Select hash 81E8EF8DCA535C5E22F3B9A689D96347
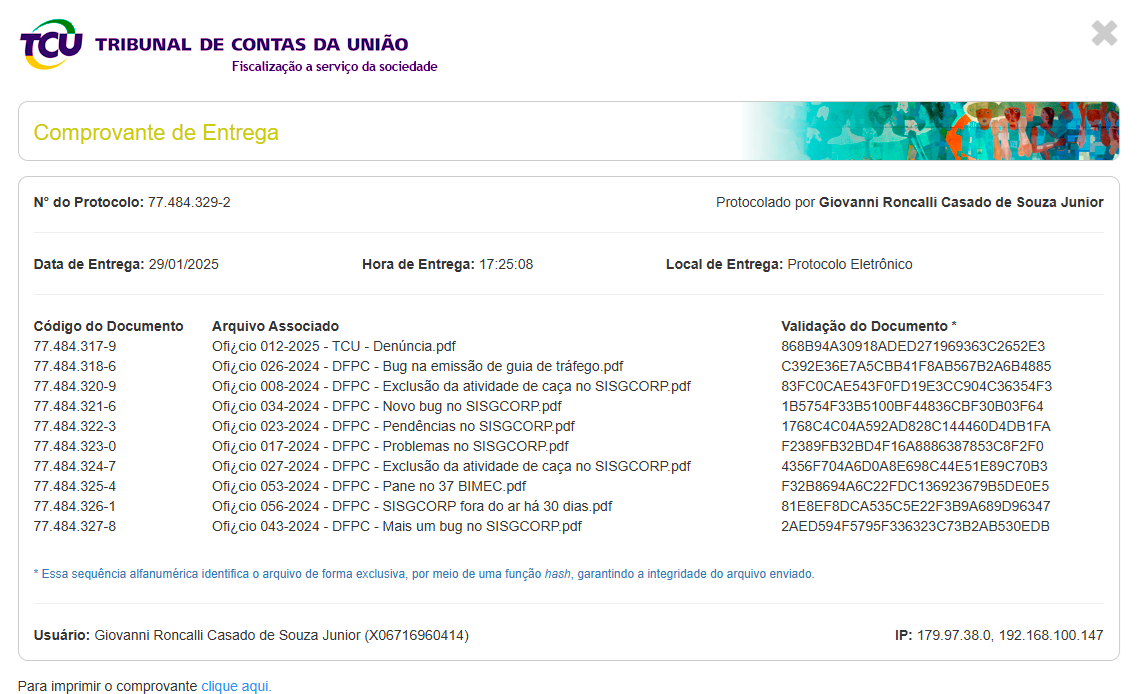Screen dimensions: 1137x694 pos(916,506)
